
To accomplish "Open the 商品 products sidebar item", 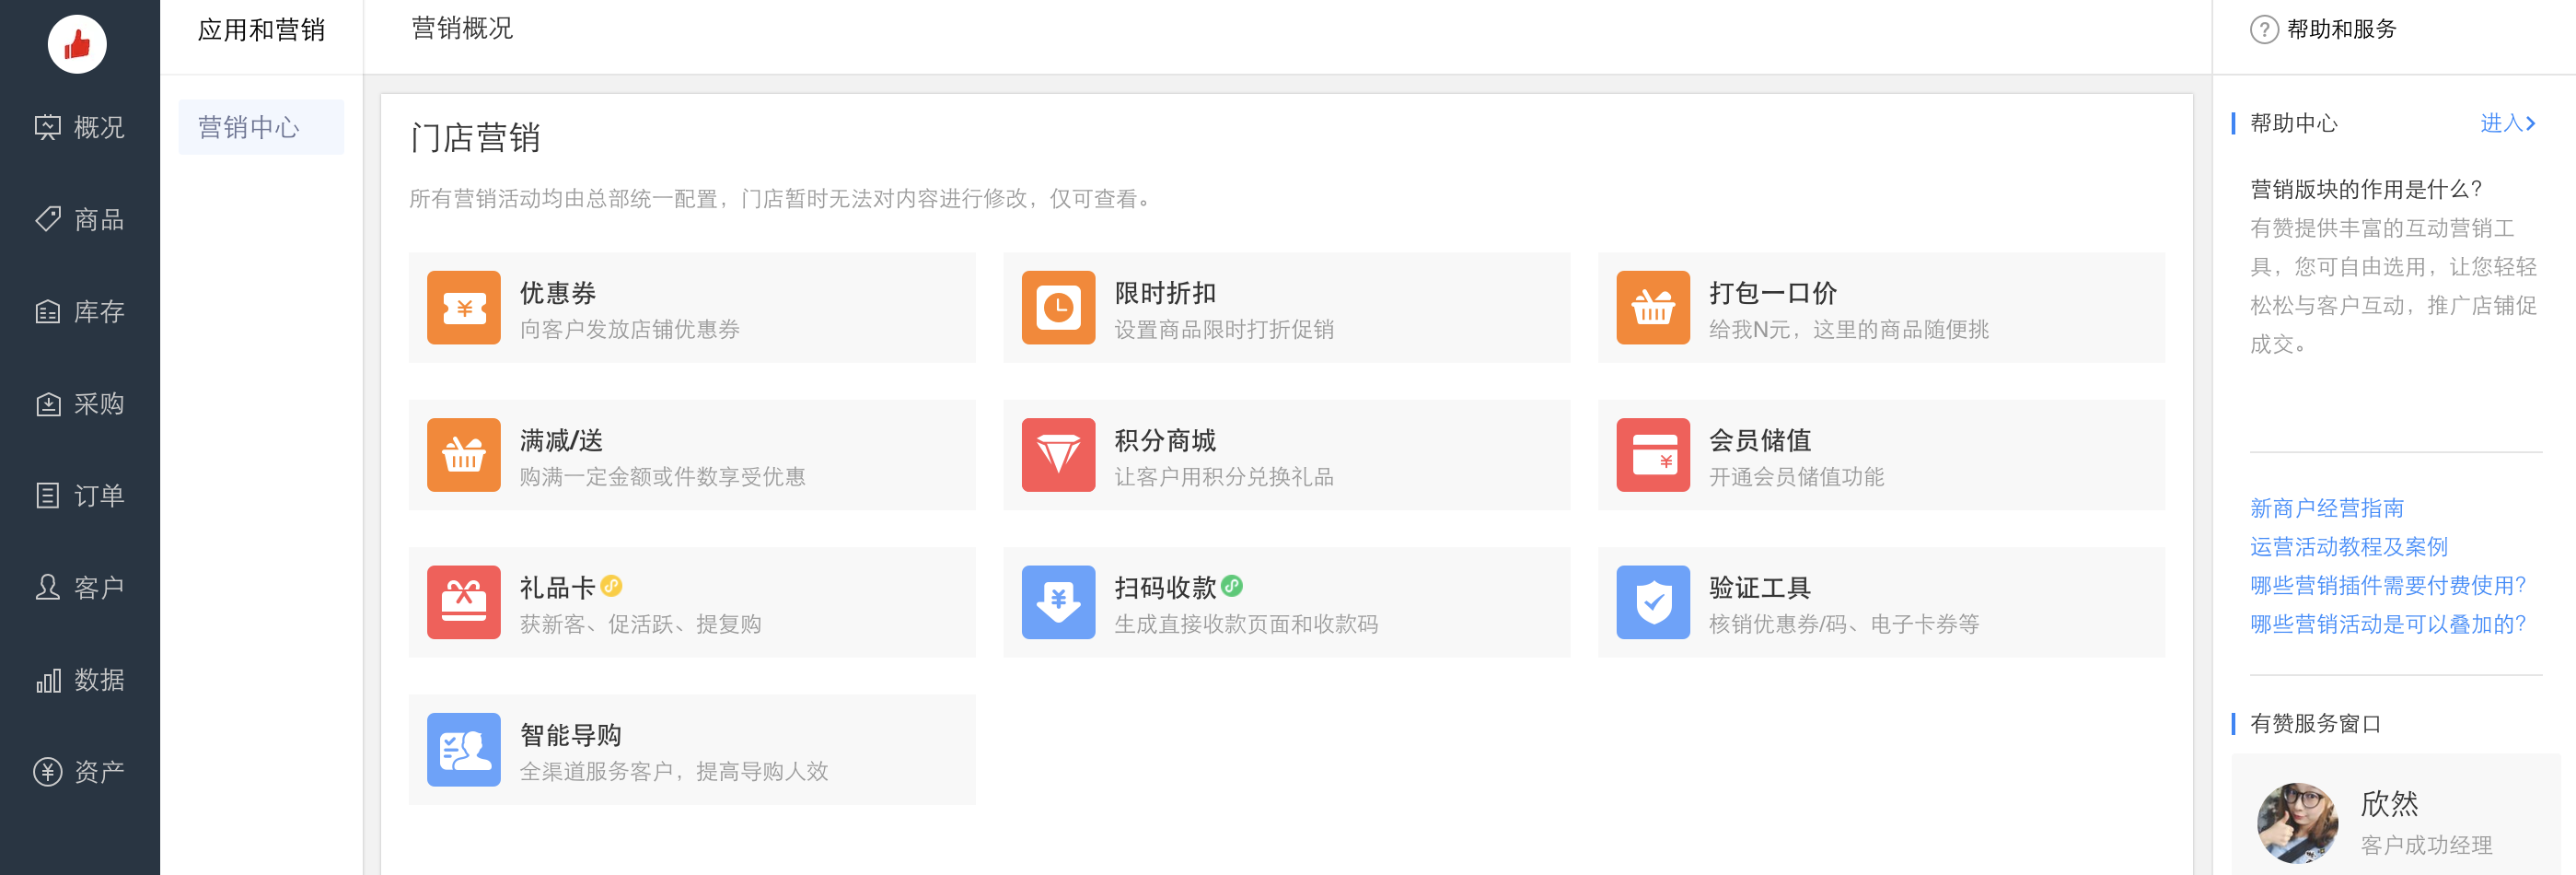I will point(80,219).
